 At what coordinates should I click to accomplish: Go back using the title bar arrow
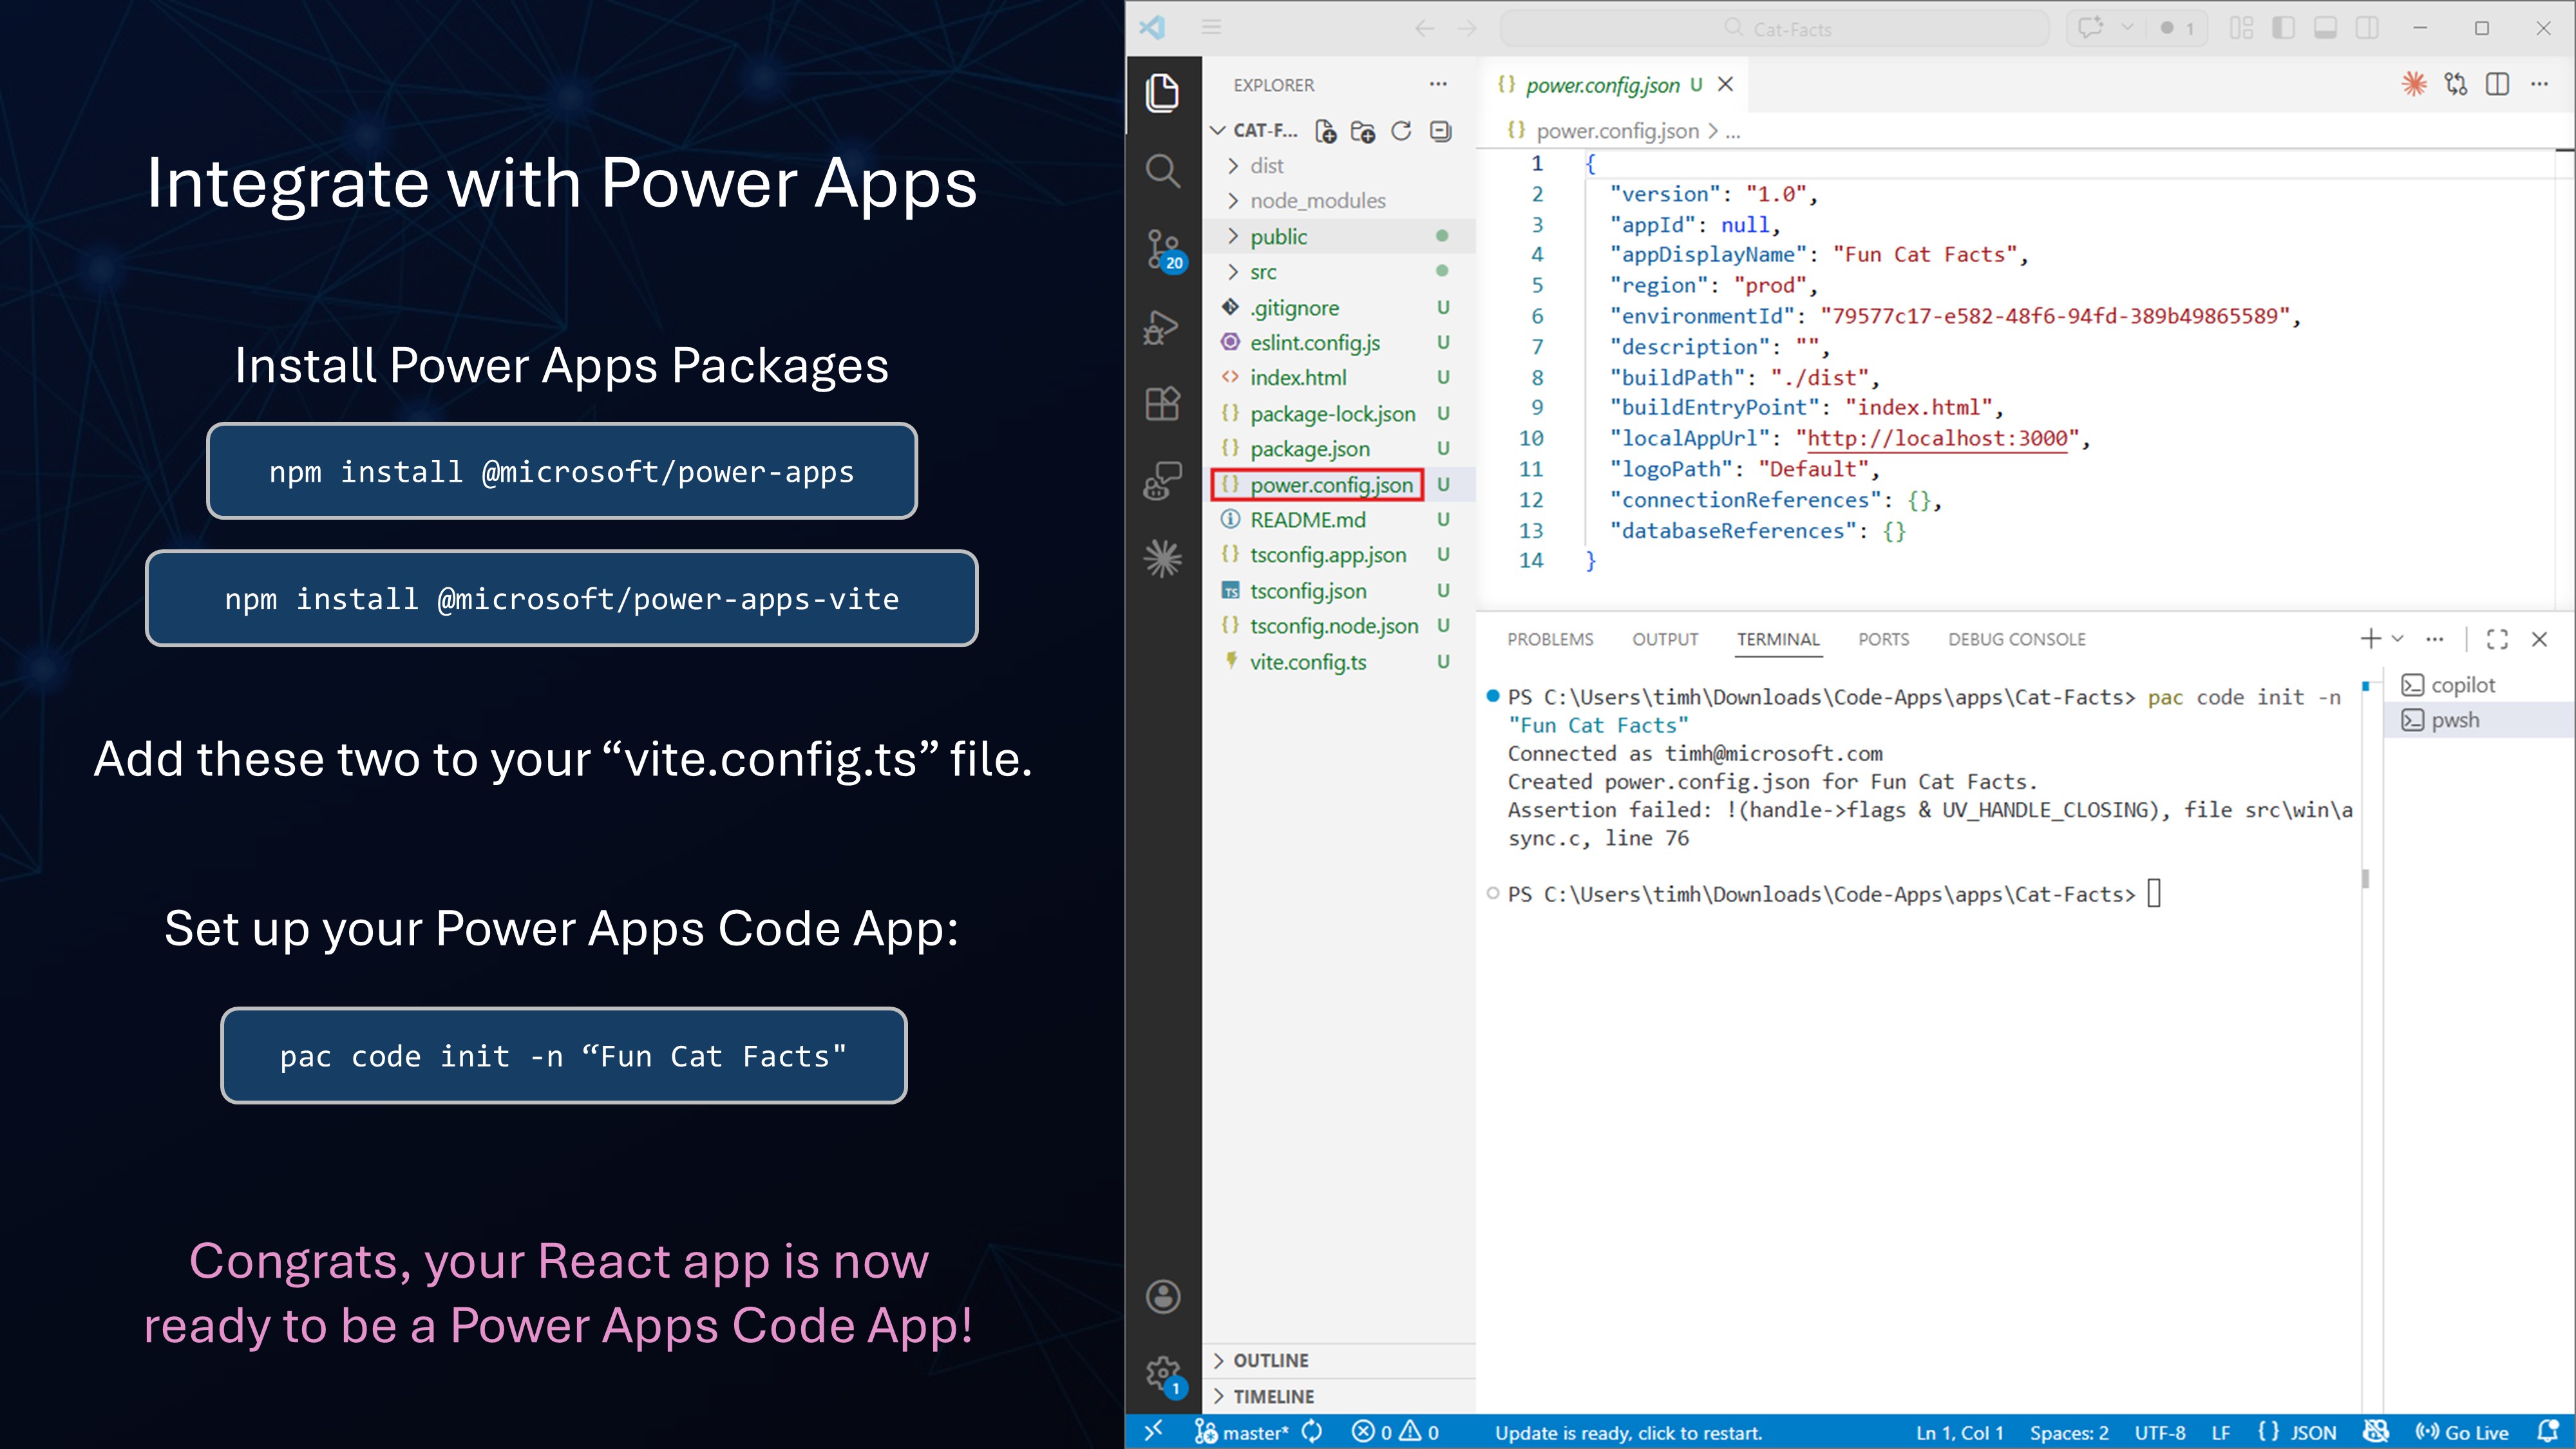coord(1425,29)
